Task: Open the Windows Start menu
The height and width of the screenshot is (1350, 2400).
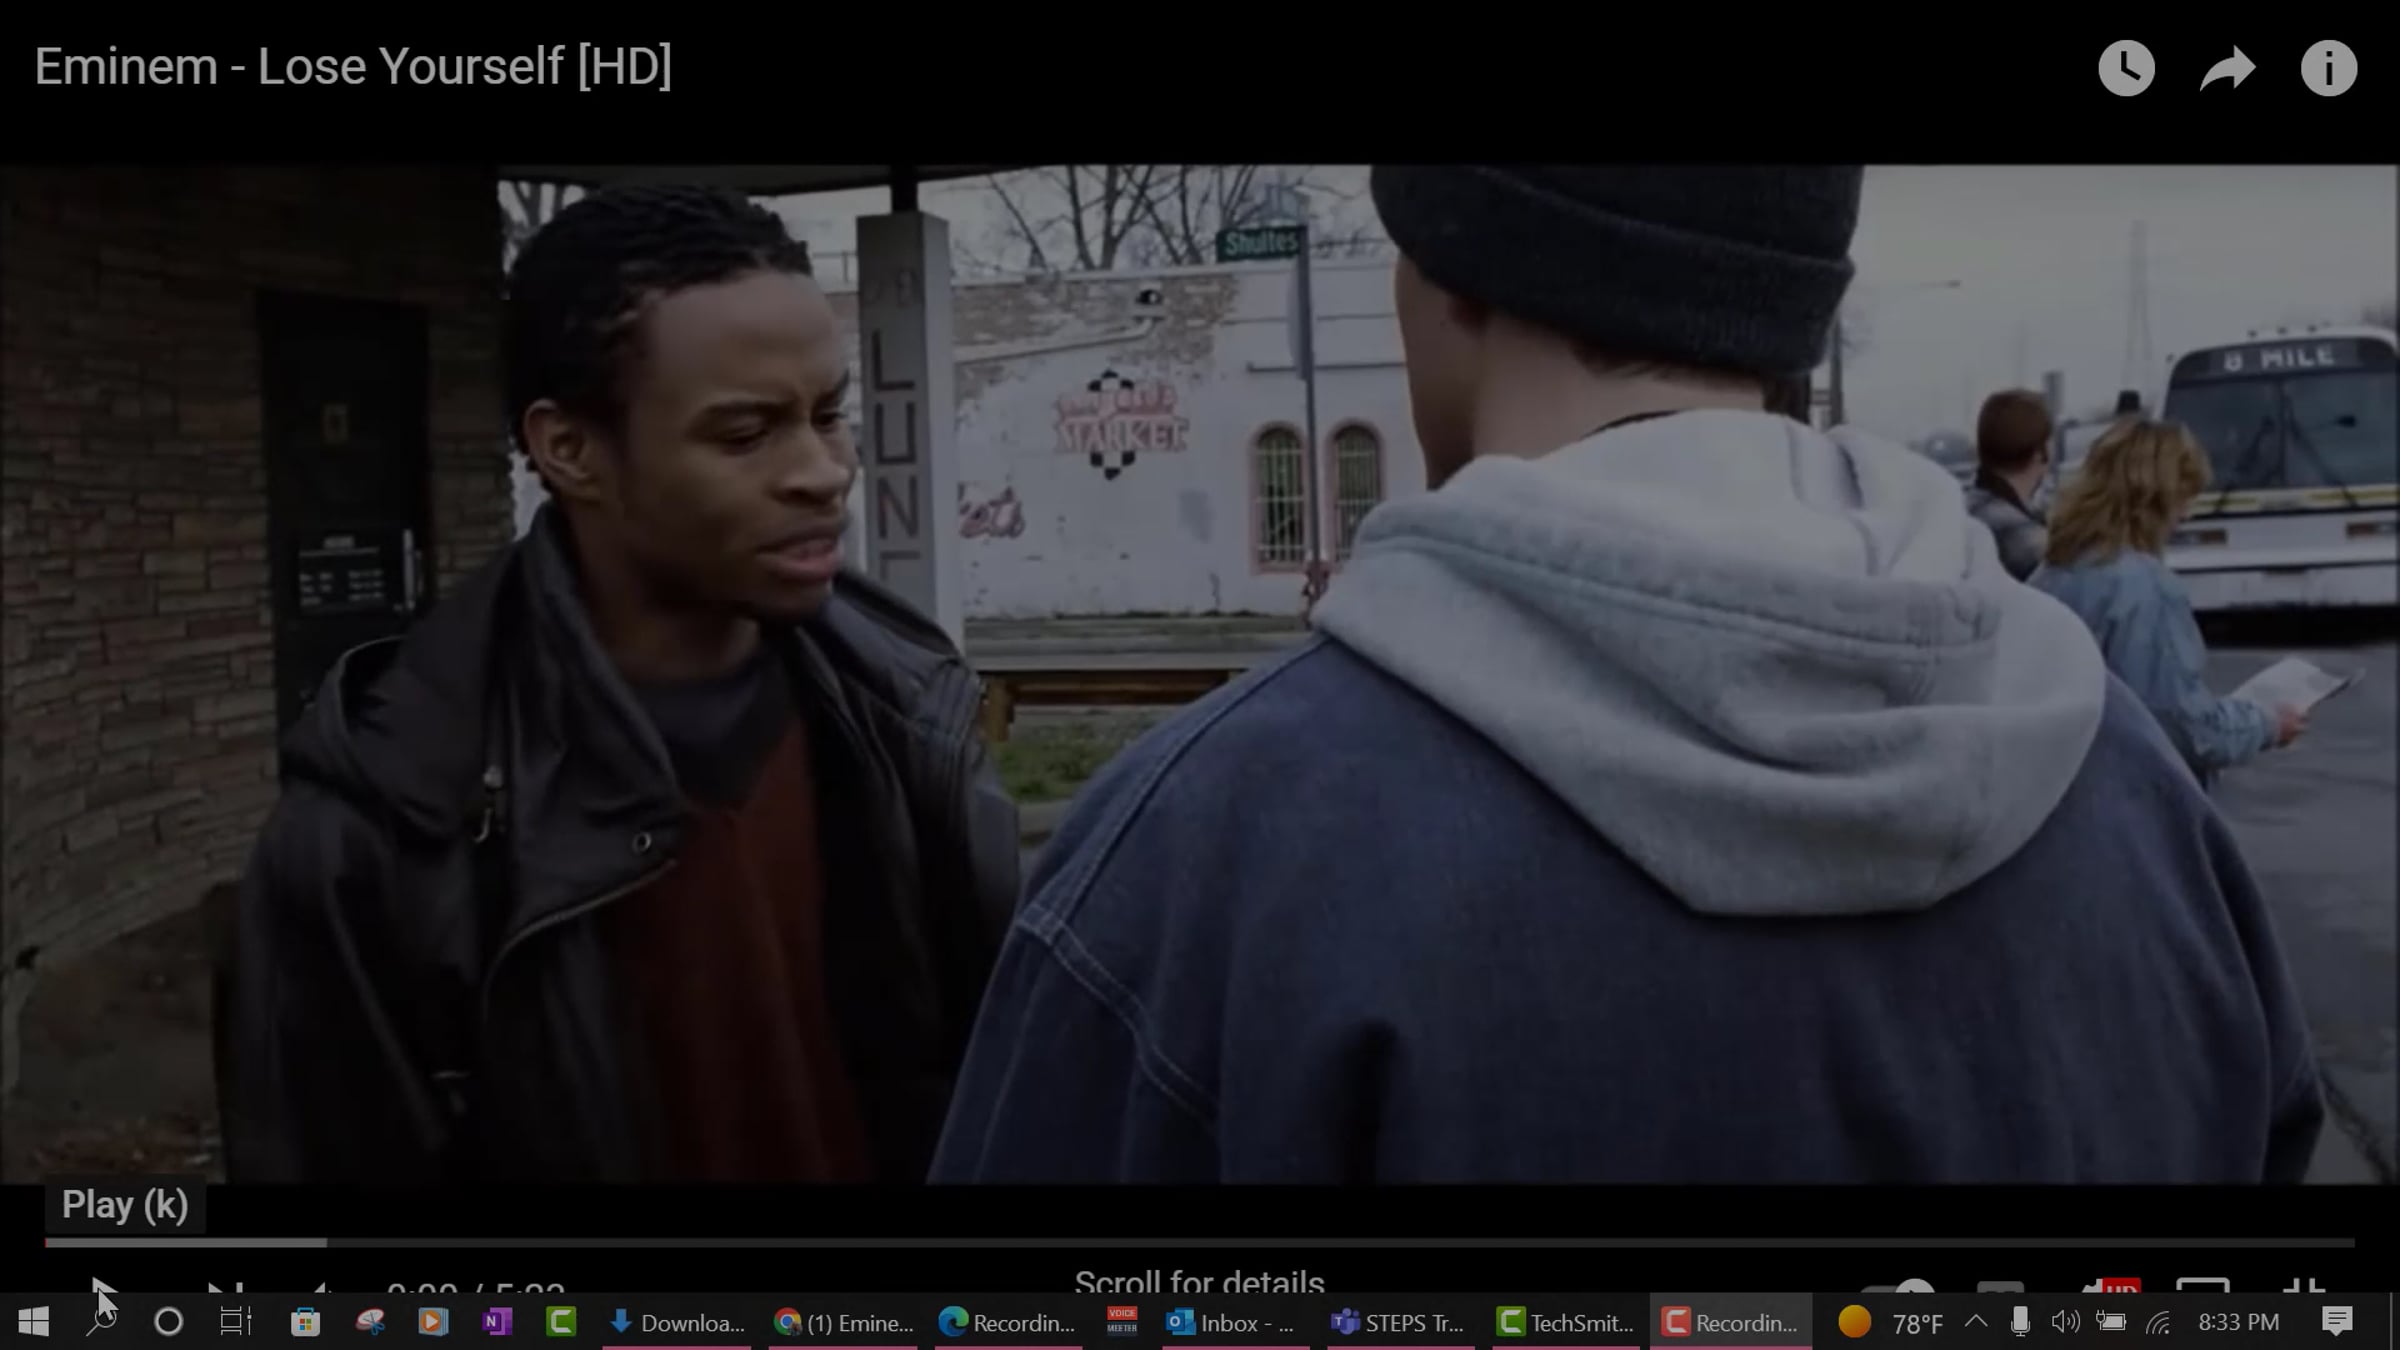Action: (x=33, y=1322)
